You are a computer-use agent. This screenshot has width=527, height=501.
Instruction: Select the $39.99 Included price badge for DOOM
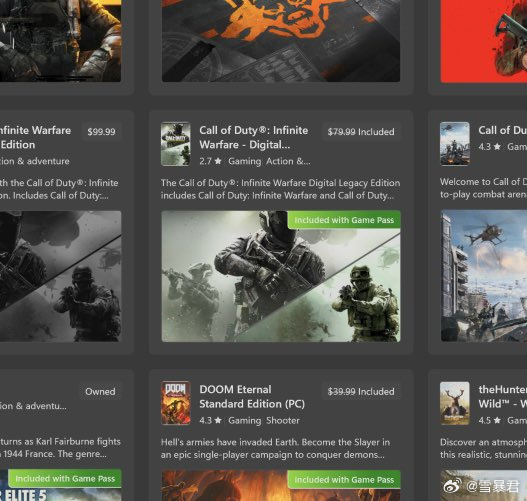tap(361, 391)
